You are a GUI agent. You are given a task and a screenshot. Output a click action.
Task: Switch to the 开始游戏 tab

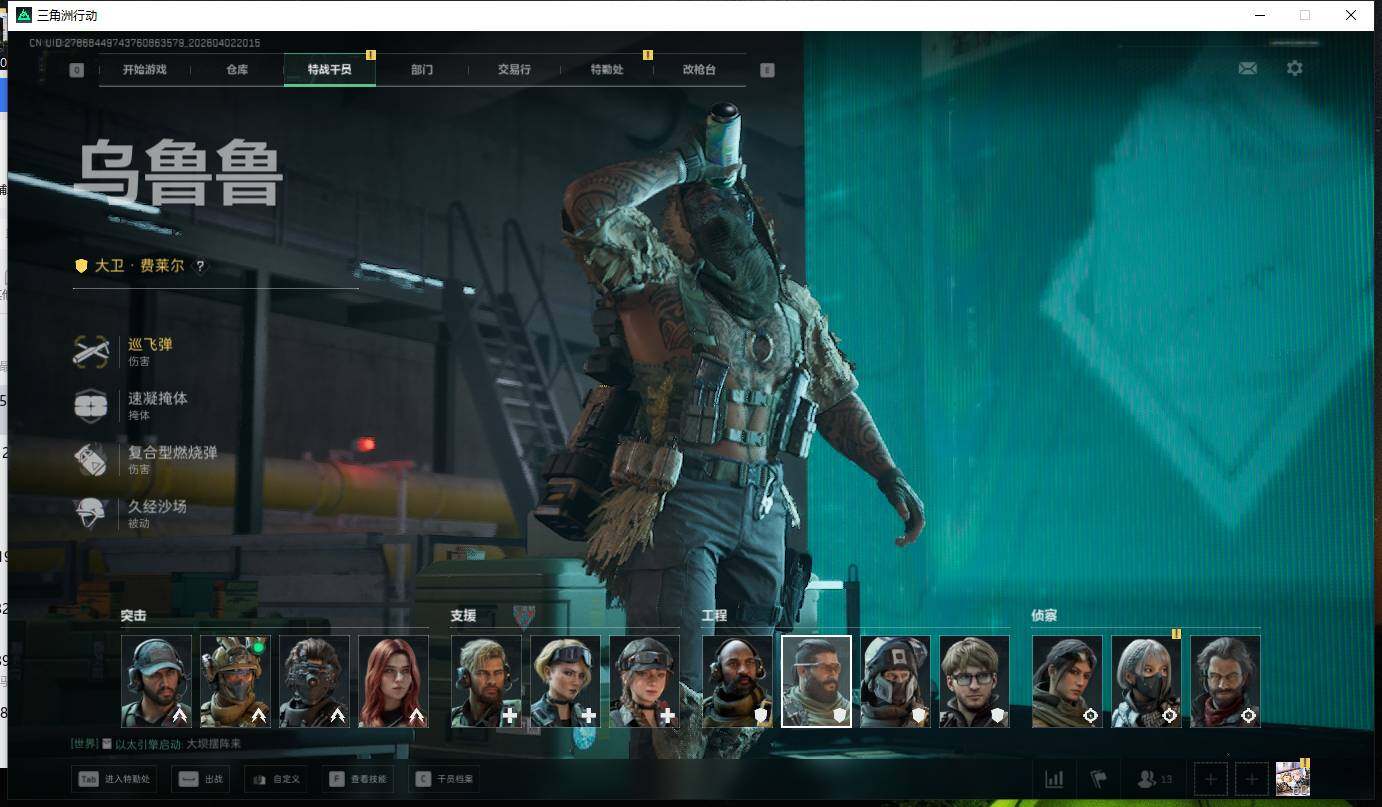[145, 70]
